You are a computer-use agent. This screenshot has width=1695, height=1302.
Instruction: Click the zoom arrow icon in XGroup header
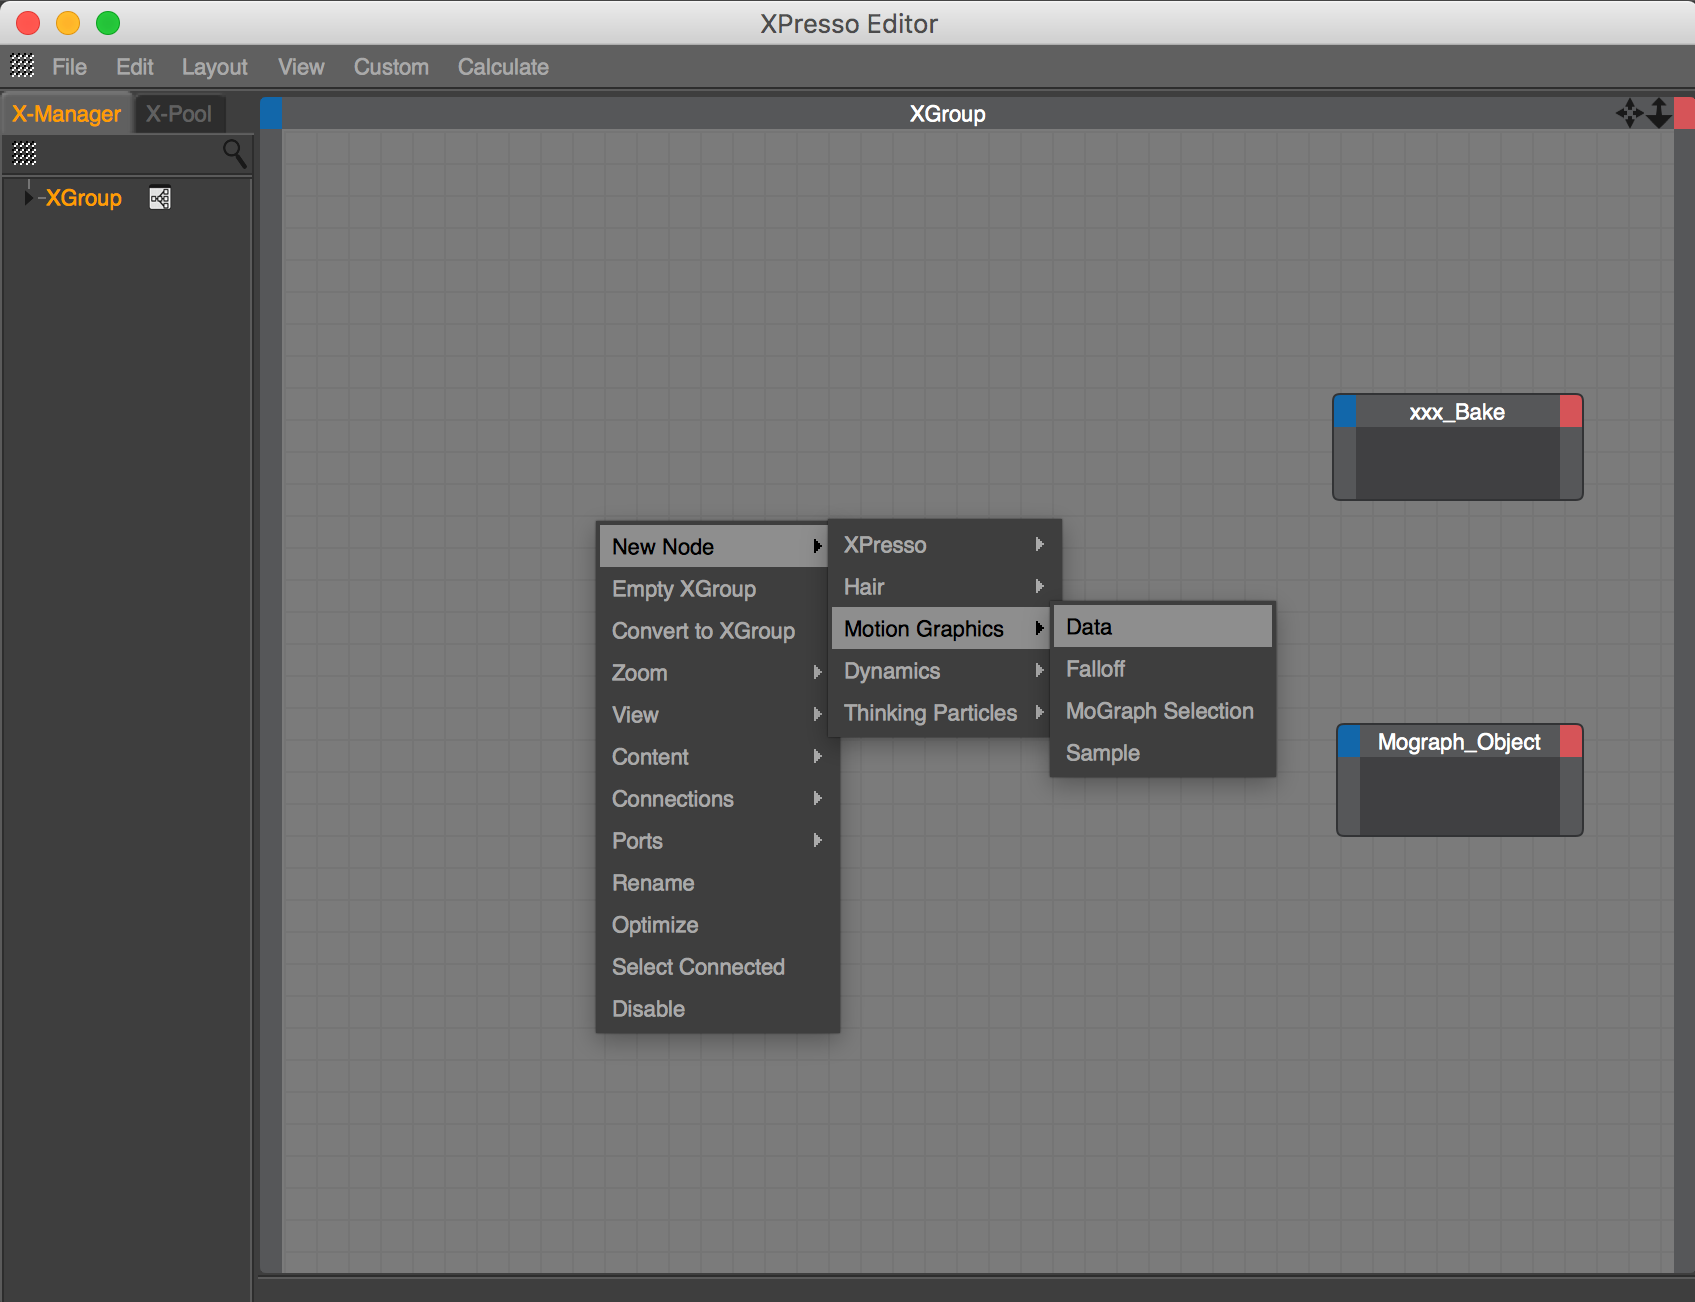[1659, 113]
